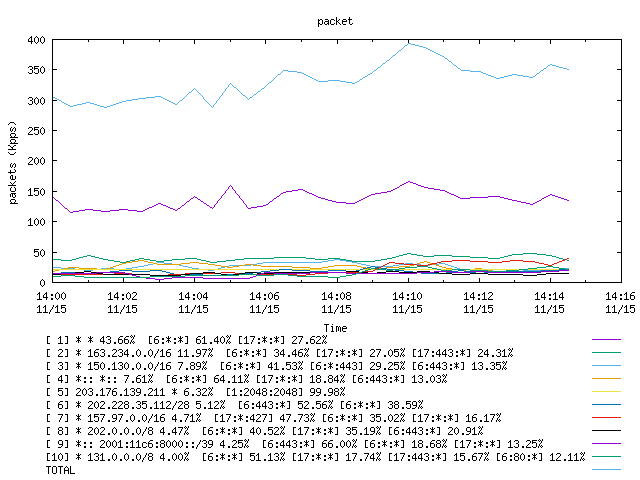Click the black line swatch for entry [ 8]
Screen dimensions: 640x480
point(606,431)
